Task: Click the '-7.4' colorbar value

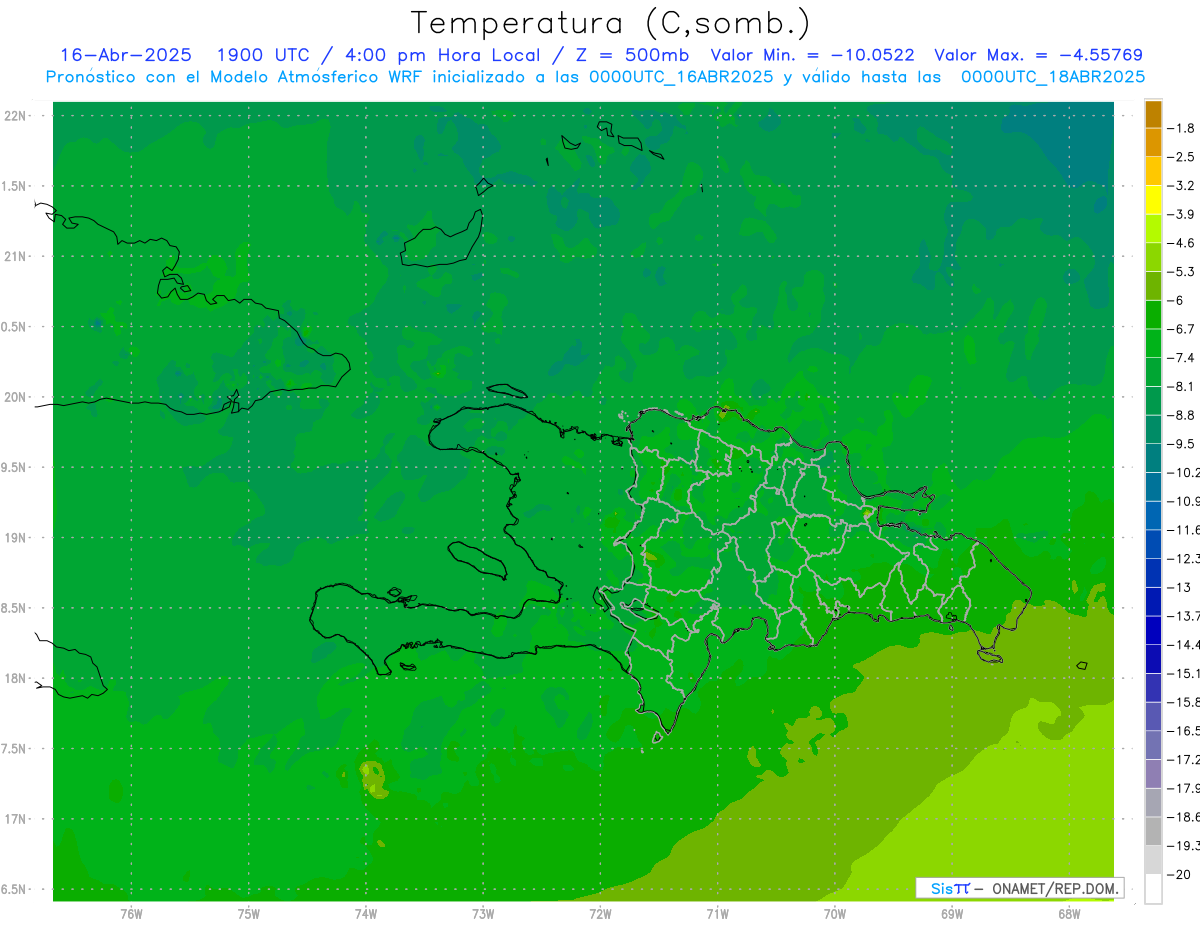Action: pos(1182,358)
